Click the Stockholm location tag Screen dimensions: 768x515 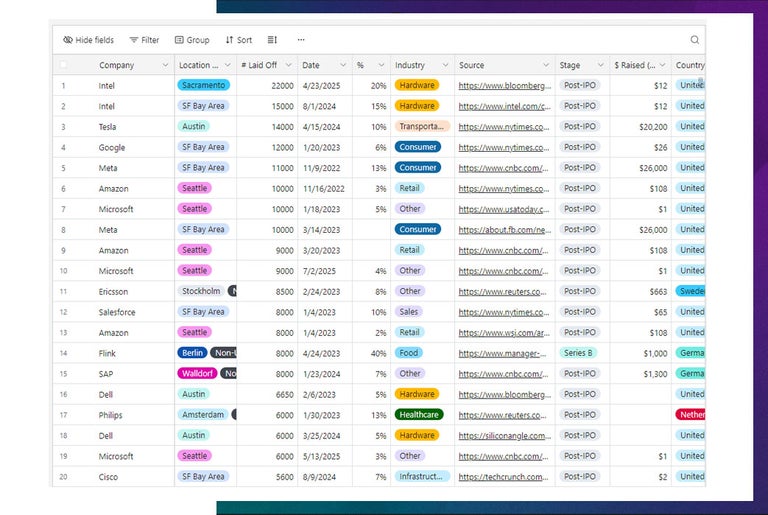[201, 291]
